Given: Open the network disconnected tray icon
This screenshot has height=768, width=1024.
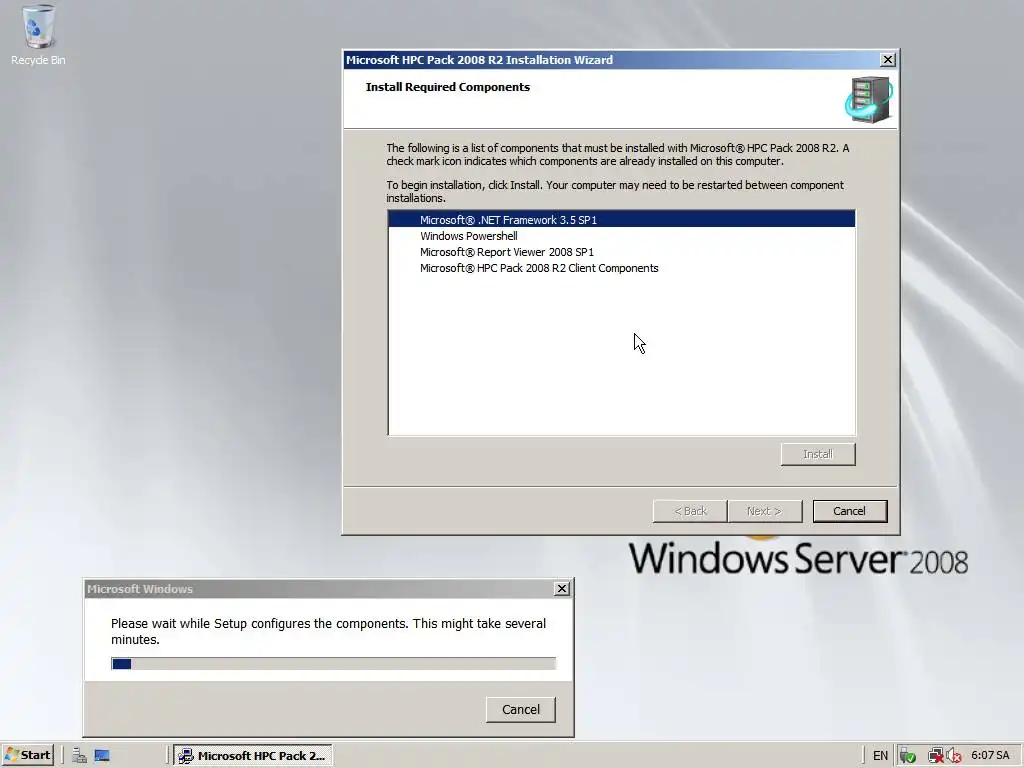Looking at the screenshot, I should coord(936,756).
